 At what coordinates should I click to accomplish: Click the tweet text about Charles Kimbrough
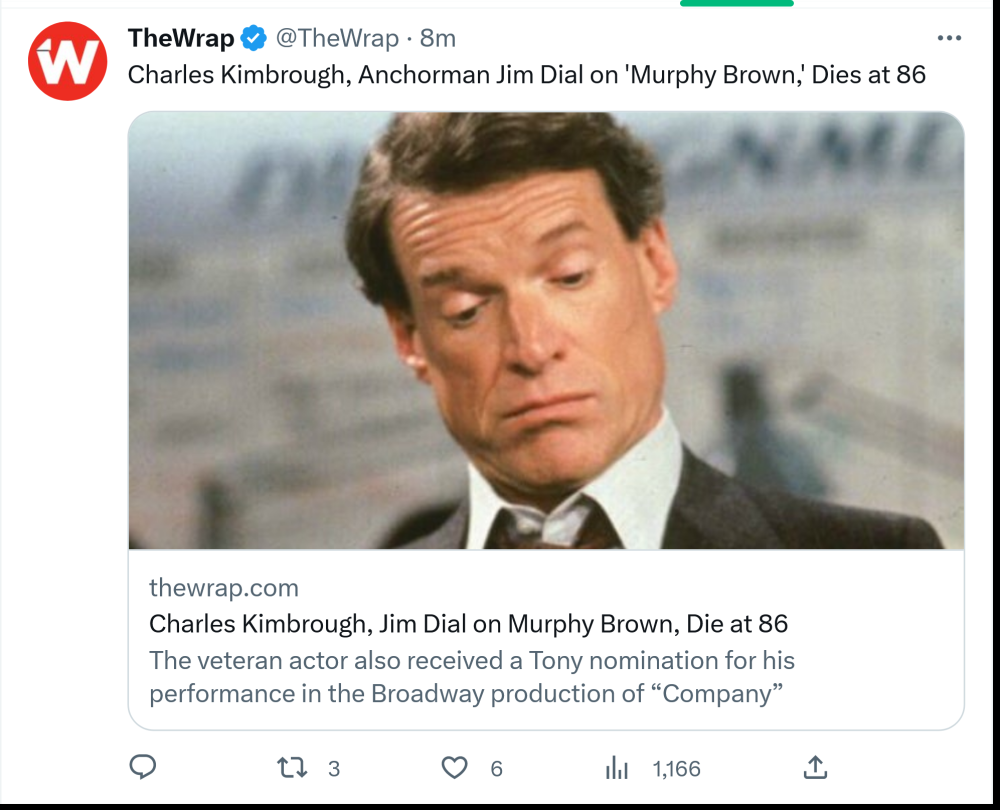(526, 74)
